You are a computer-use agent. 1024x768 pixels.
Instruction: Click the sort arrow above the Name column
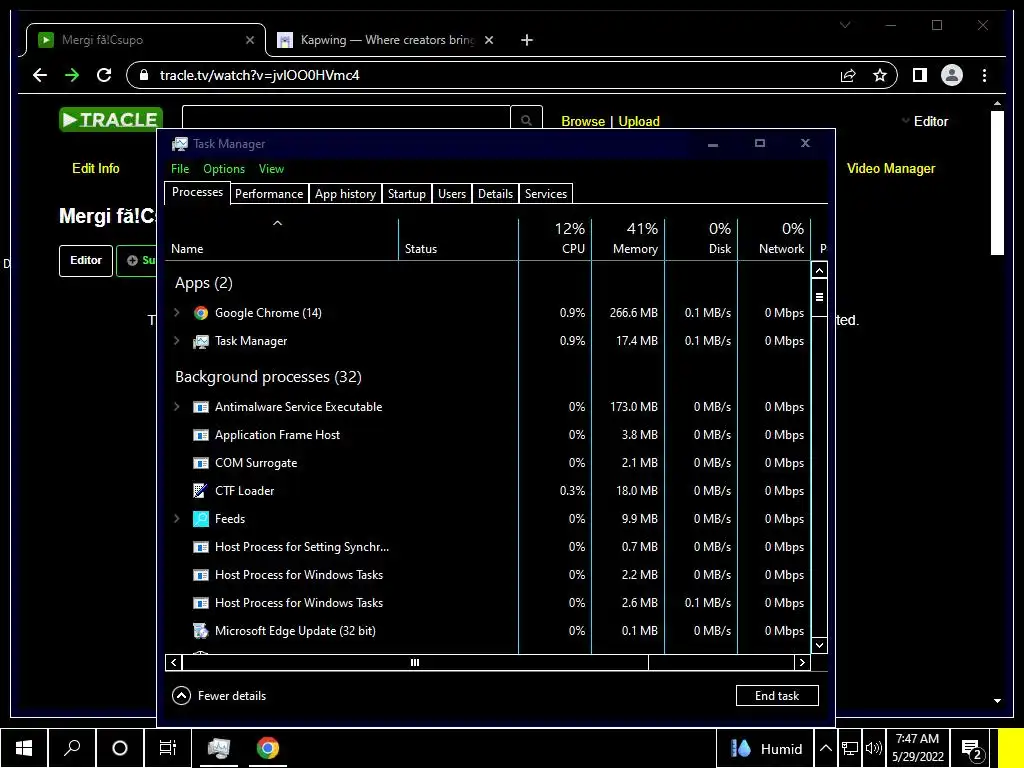click(x=278, y=223)
